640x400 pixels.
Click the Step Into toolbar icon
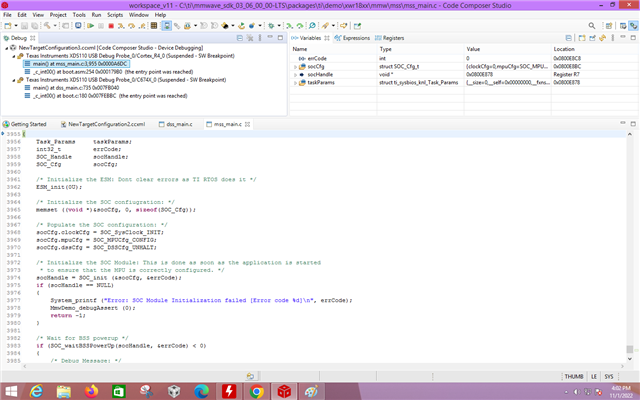click(x=121, y=26)
